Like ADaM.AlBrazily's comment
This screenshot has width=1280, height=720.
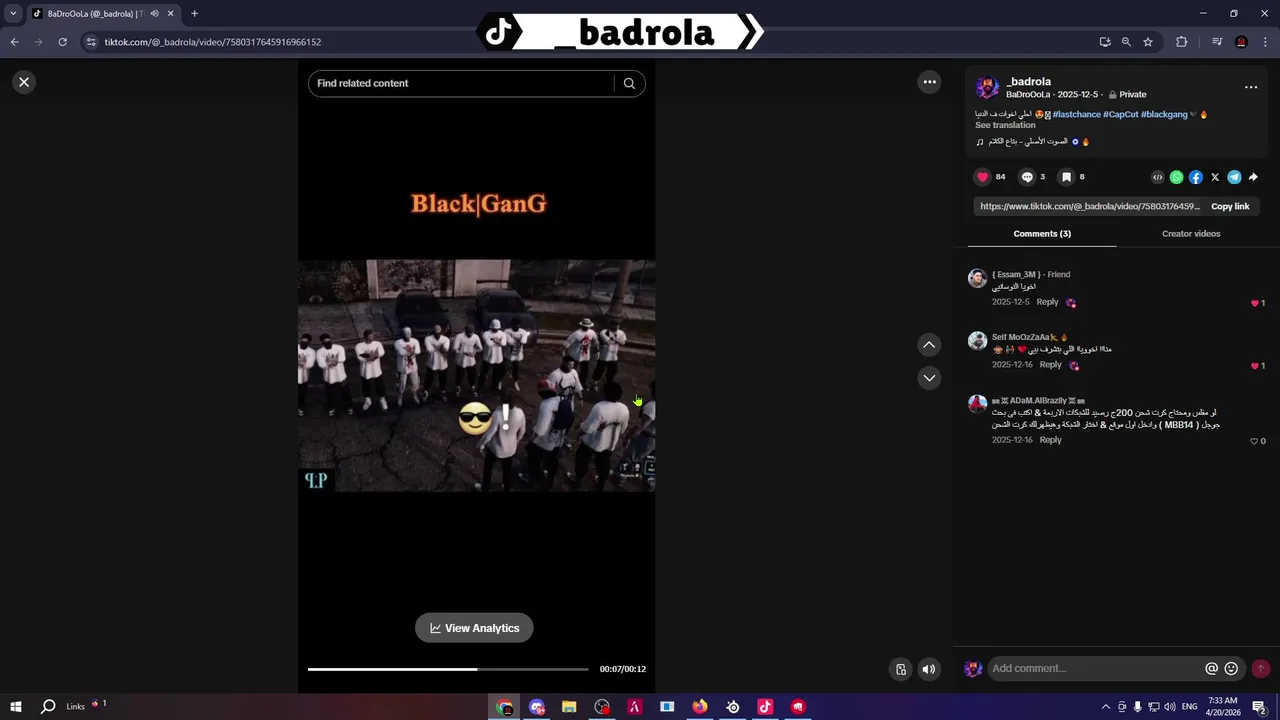[1255, 441]
